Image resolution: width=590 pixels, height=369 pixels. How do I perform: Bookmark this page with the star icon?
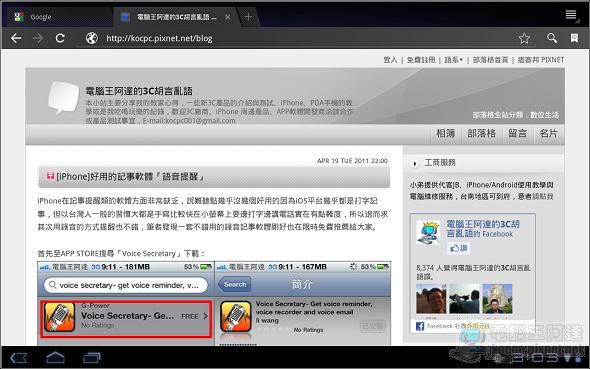[524, 38]
